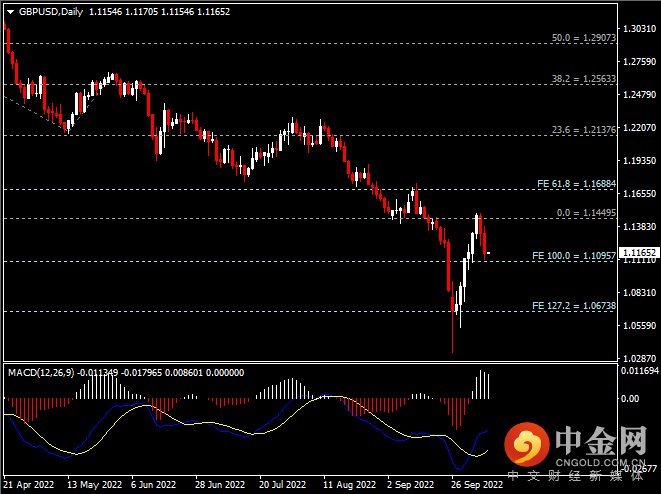Open the chart dropdown triangle beside GBPUSD
This screenshot has width=661, height=494.
11,12
